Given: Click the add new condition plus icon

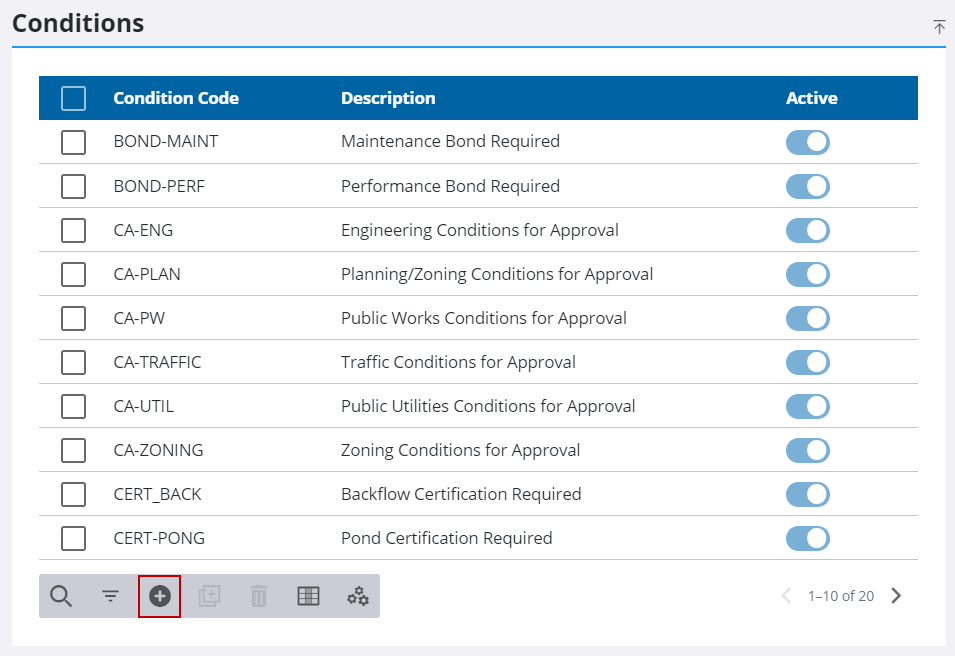Looking at the screenshot, I should point(160,596).
